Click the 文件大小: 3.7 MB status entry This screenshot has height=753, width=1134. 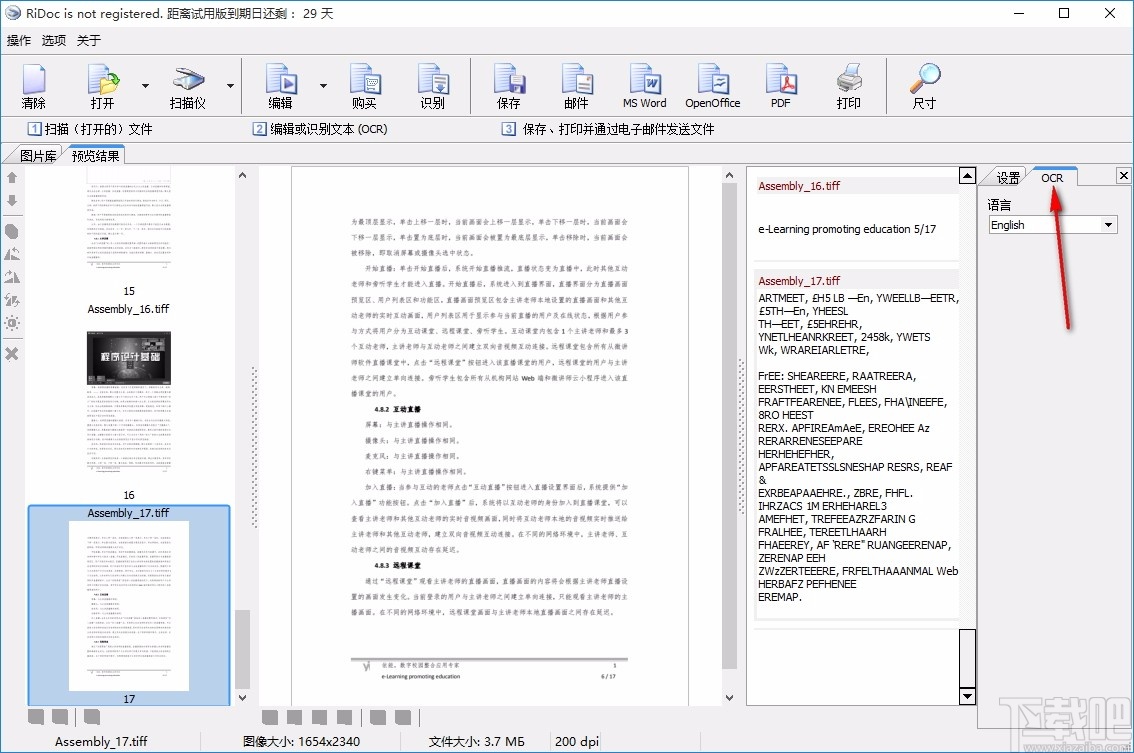click(477, 741)
